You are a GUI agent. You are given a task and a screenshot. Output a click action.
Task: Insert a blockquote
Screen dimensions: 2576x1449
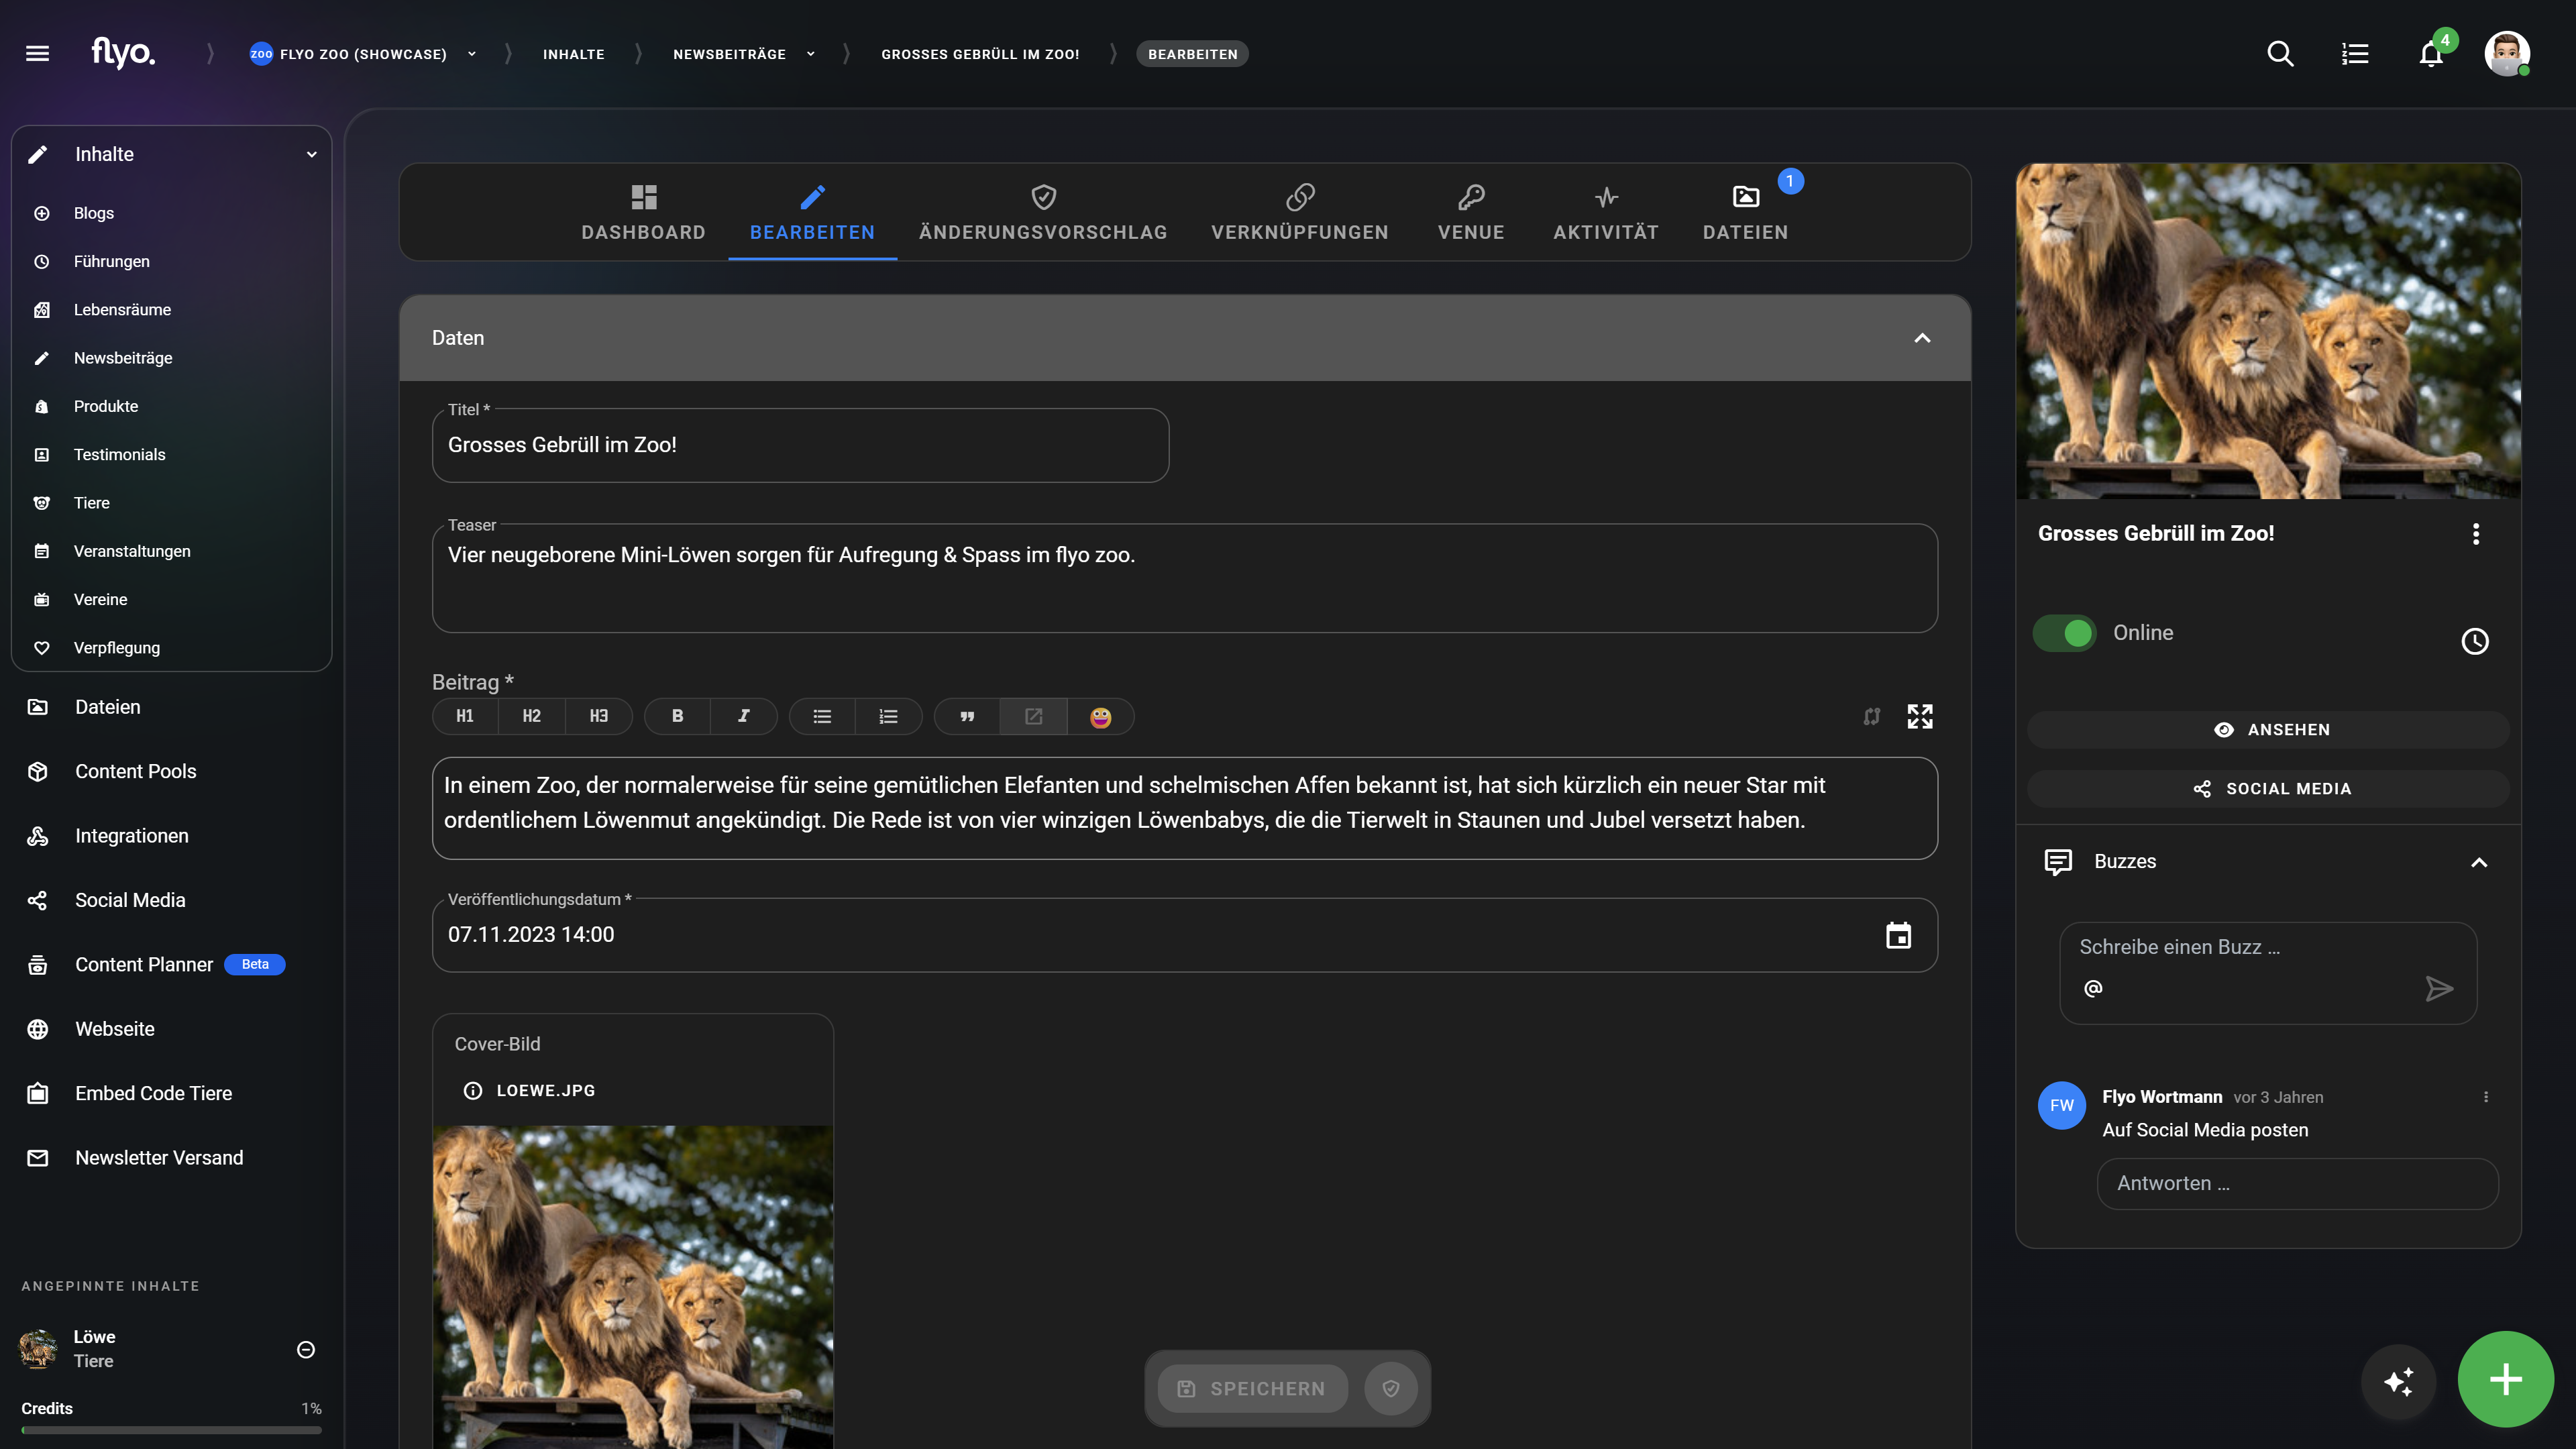click(967, 716)
